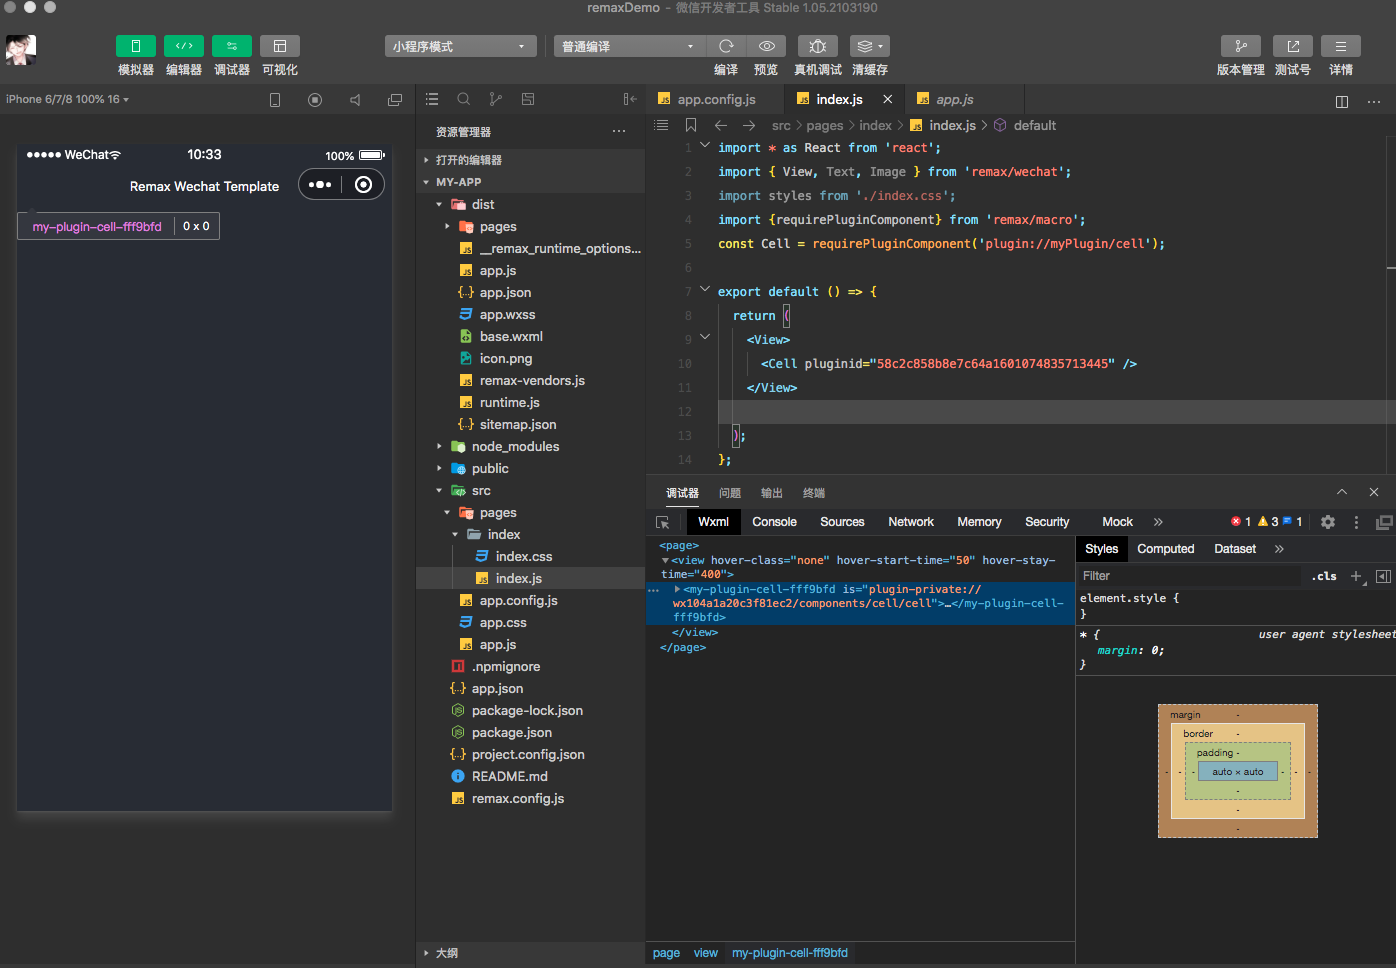
Task: Open the 测试号 test account panel
Action: [1292, 45]
